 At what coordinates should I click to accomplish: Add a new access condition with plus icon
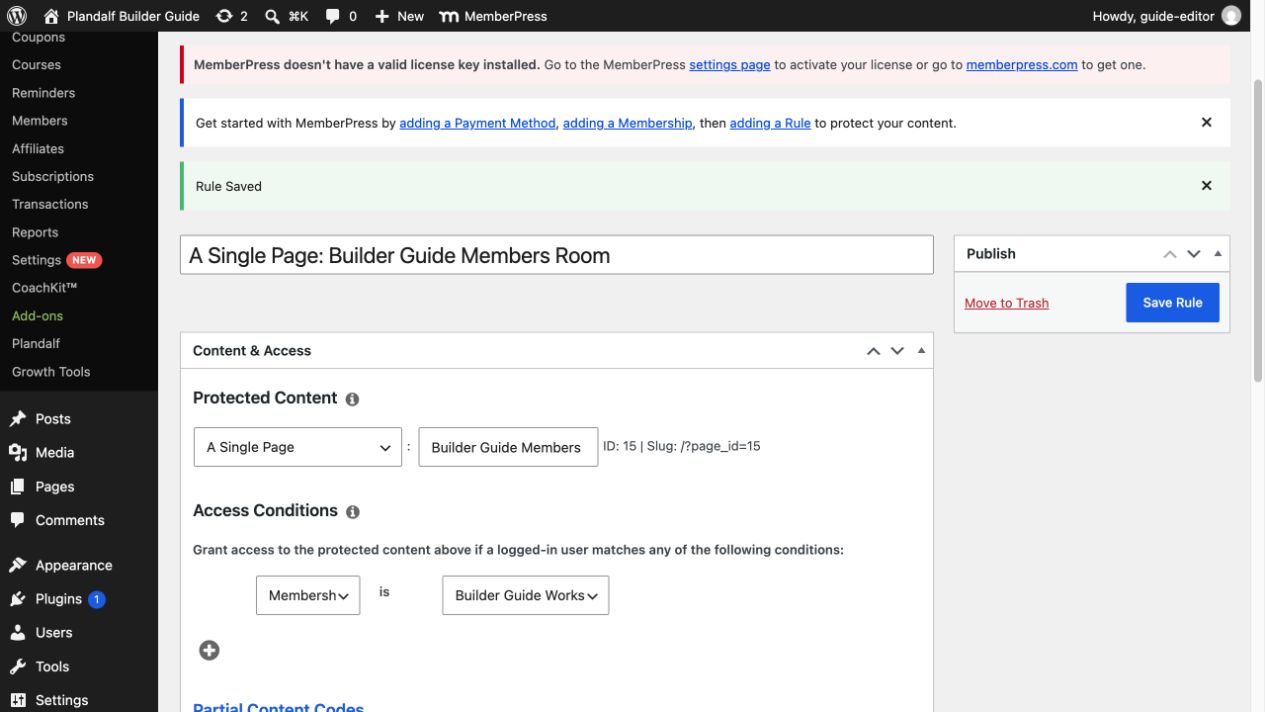[209, 650]
